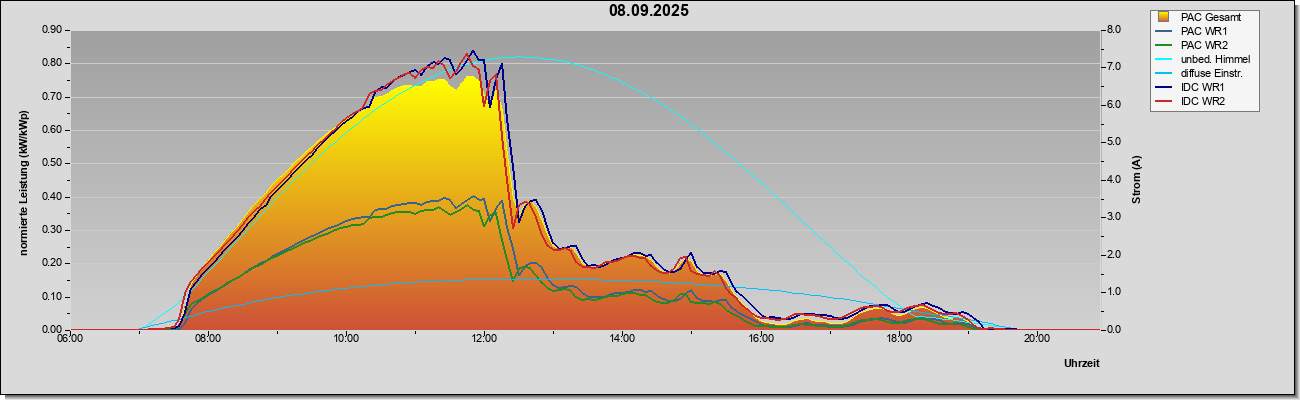Select the PAC WR1 legend entry
The image size is (1300, 400).
coord(1203,31)
